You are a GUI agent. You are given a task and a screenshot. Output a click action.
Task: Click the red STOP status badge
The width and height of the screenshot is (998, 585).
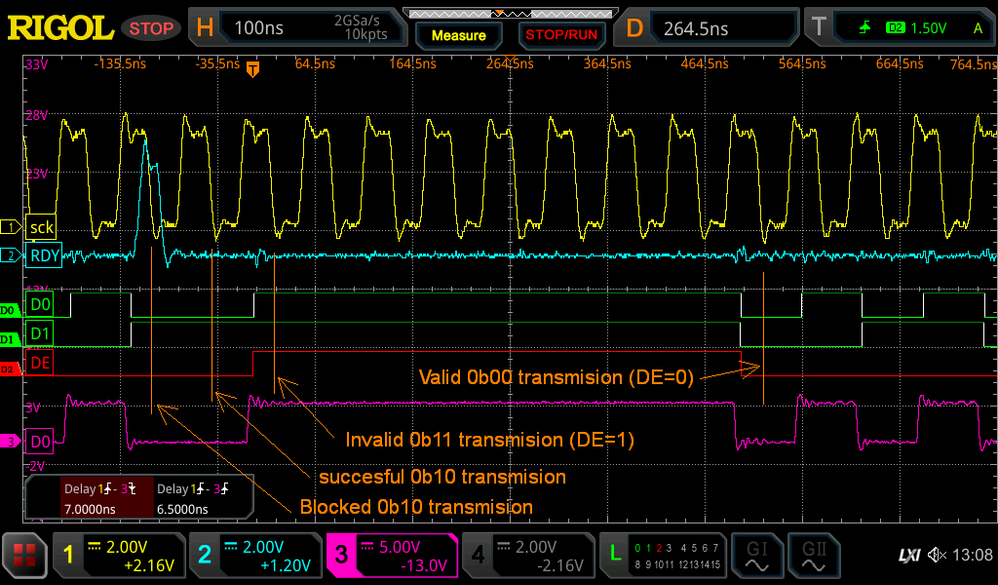pos(151,28)
